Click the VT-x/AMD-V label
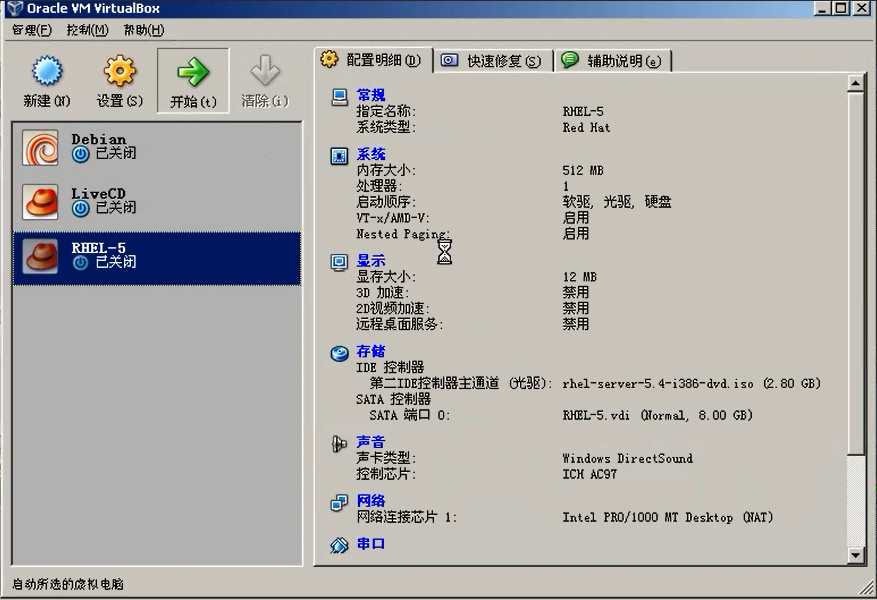This screenshot has height=600, width=877. click(393, 218)
